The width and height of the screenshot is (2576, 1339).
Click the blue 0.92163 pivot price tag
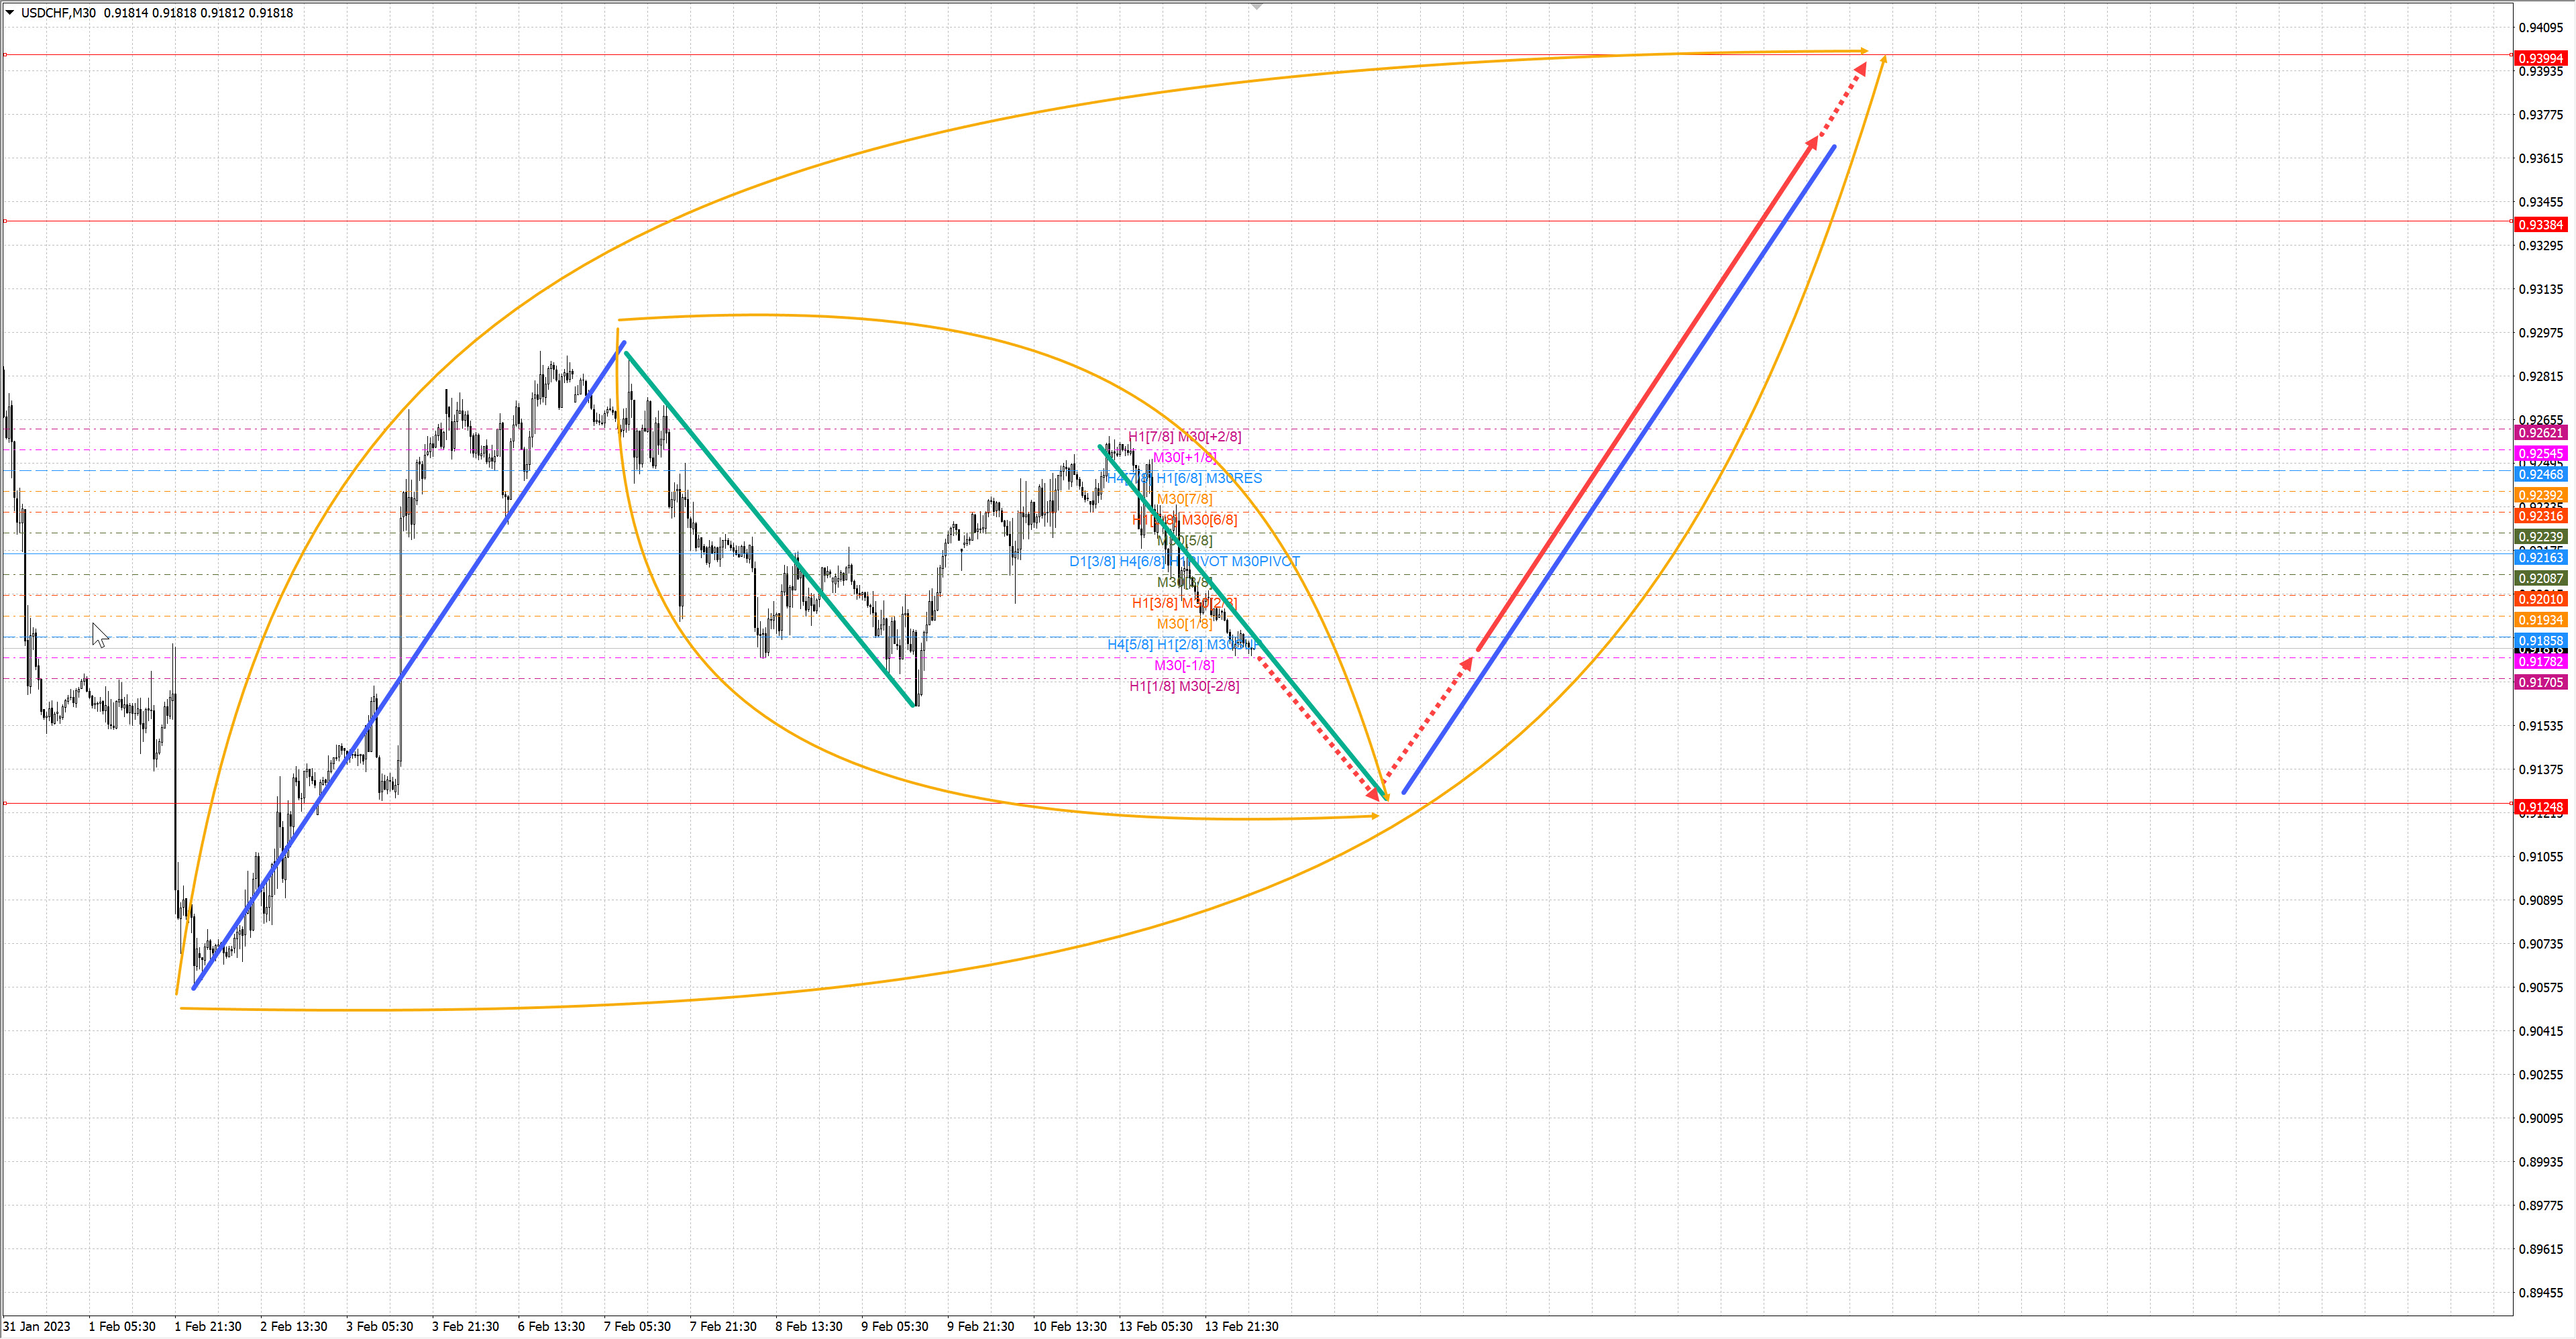(x=2540, y=558)
